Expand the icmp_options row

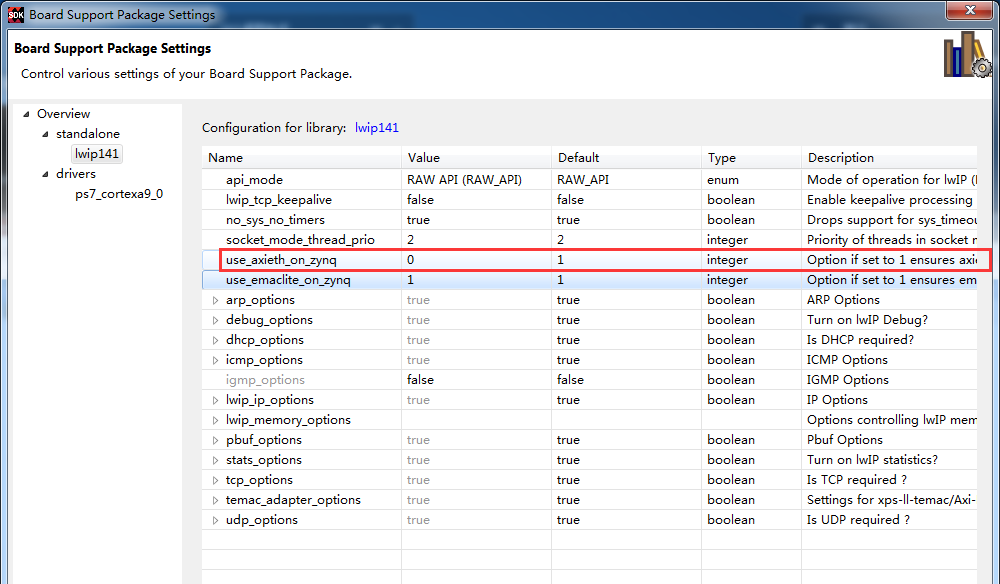tap(216, 360)
